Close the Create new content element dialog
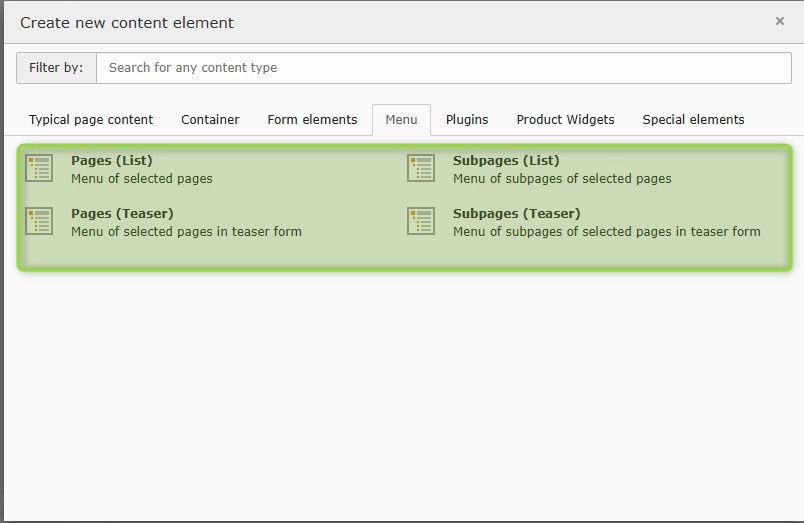This screenshot has width=804, height=523. click(780, 21)
